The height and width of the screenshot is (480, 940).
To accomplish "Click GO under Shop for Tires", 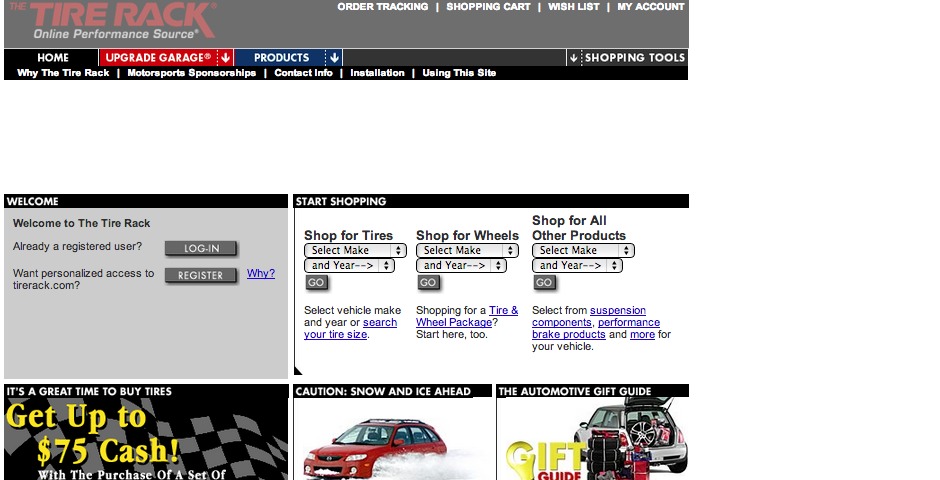I will coord(317,283).
